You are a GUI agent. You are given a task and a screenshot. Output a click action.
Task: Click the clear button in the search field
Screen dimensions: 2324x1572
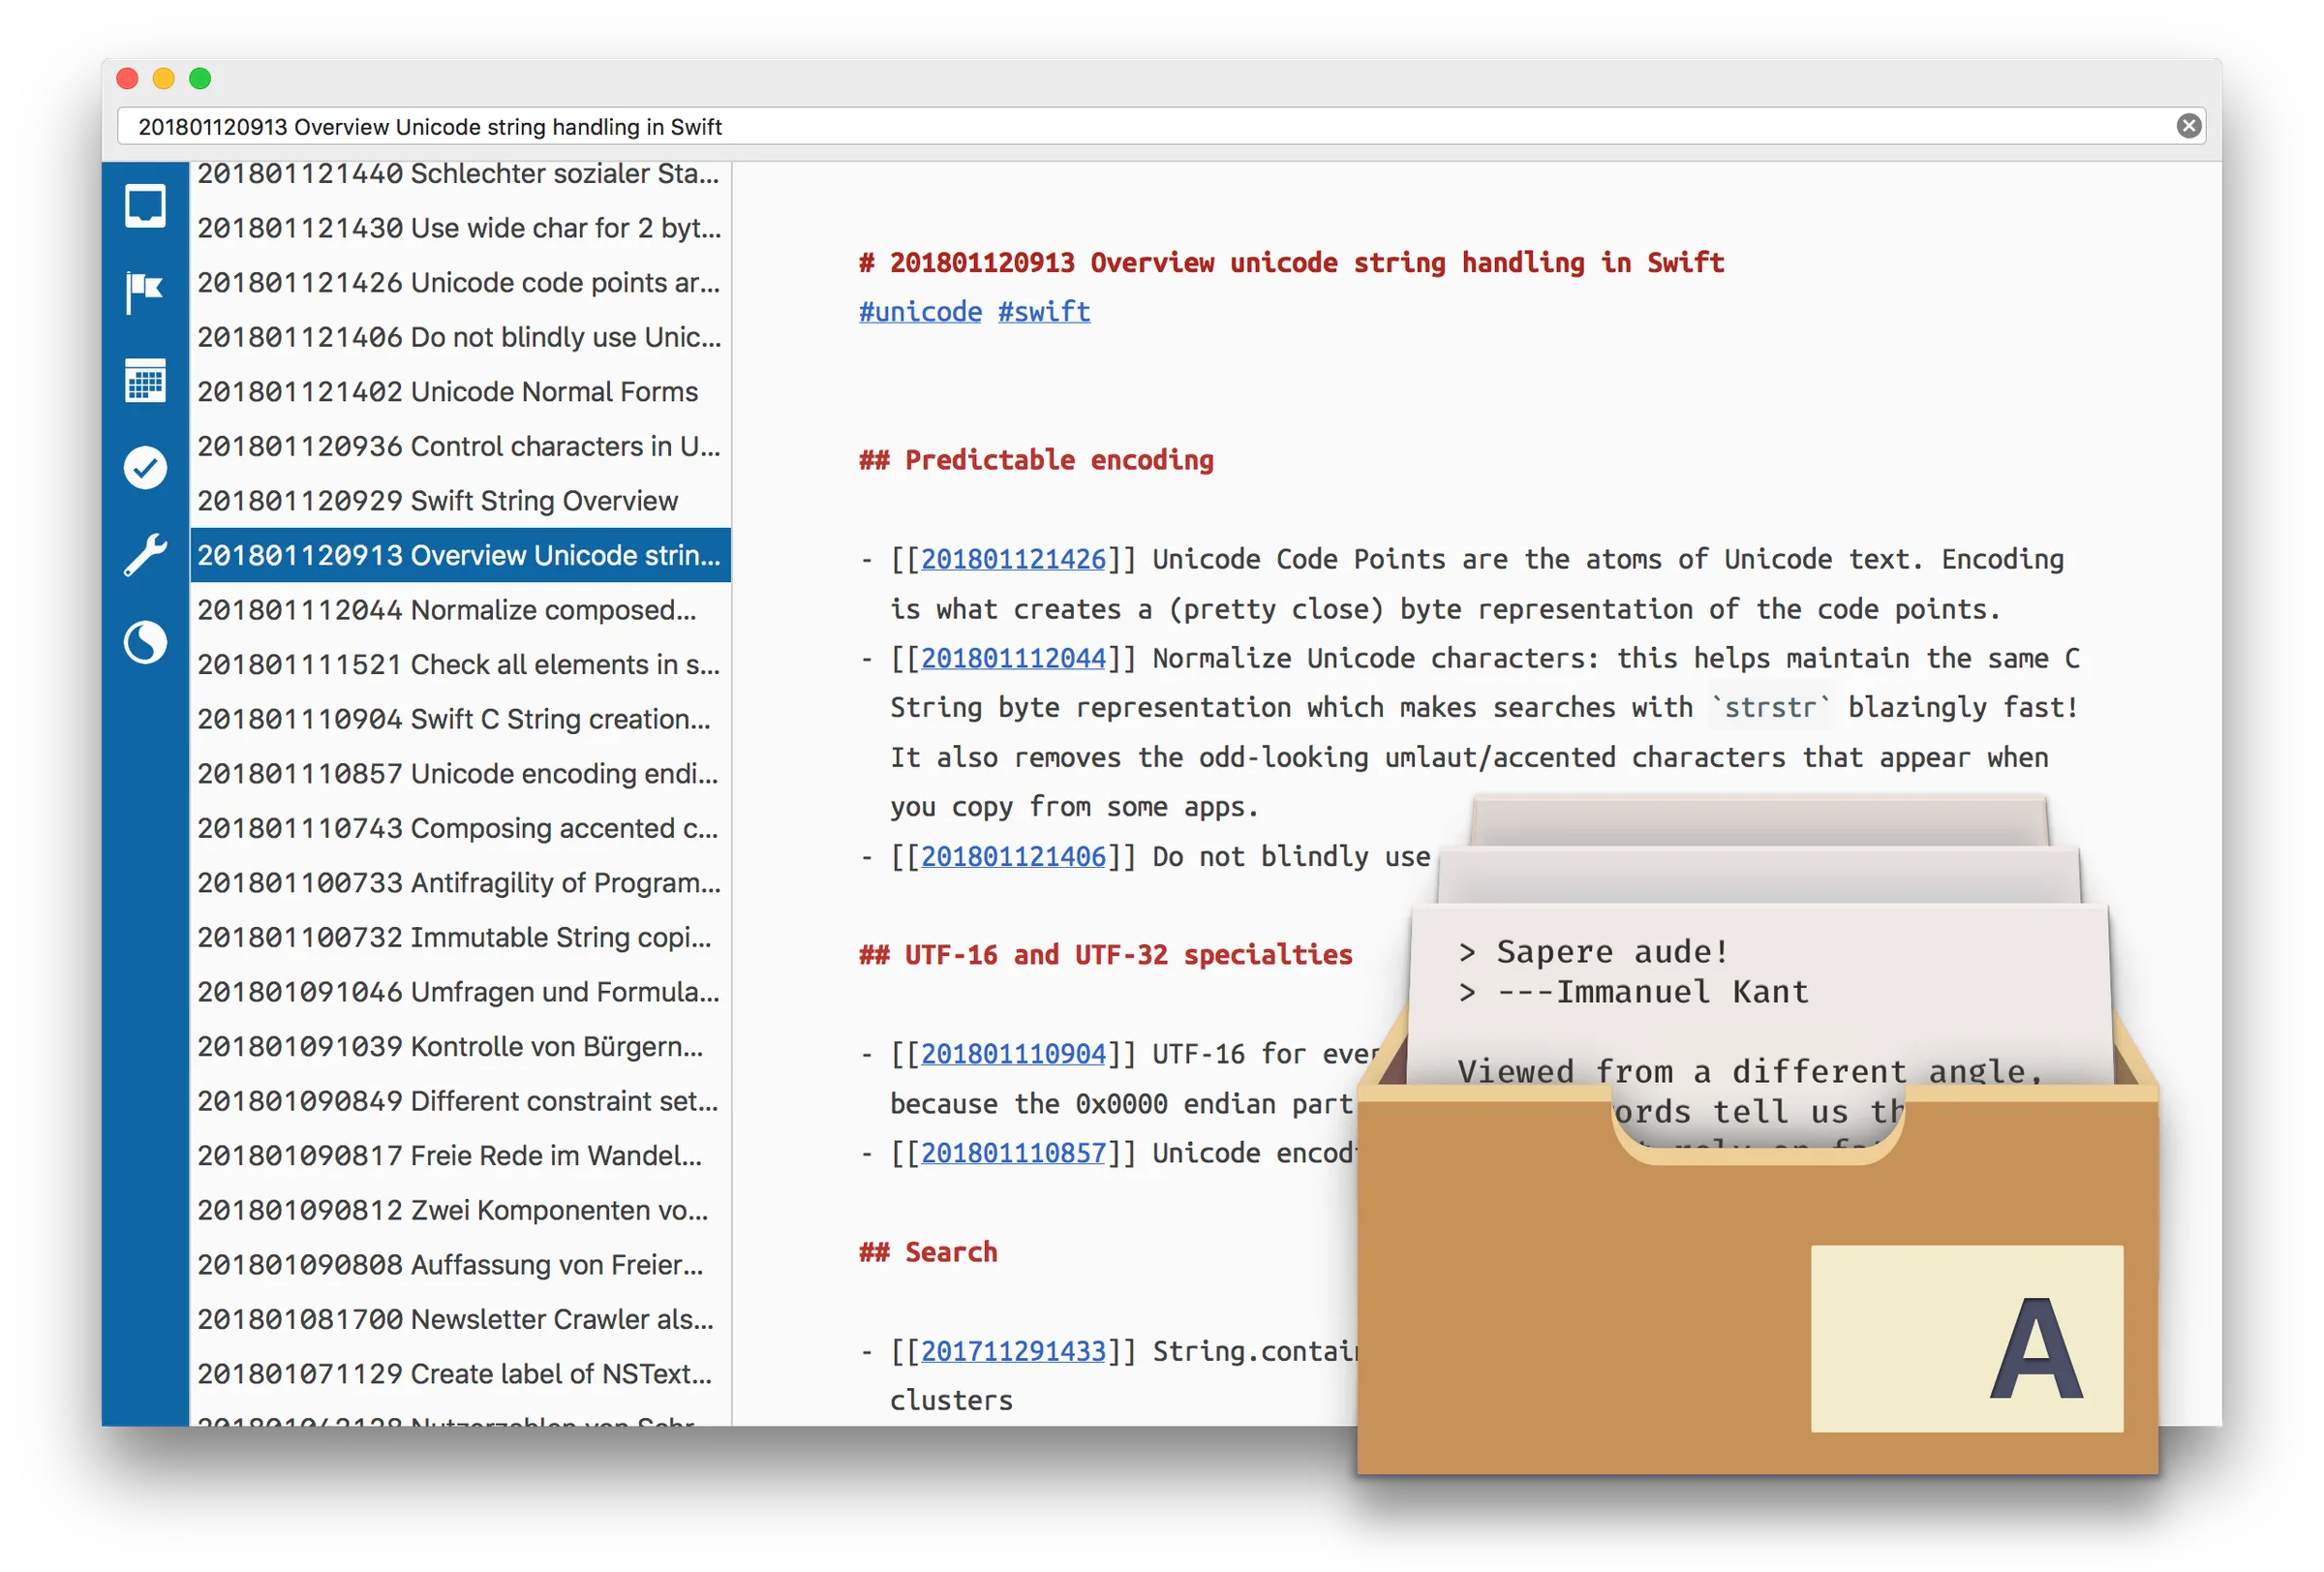pos(2190,126)
